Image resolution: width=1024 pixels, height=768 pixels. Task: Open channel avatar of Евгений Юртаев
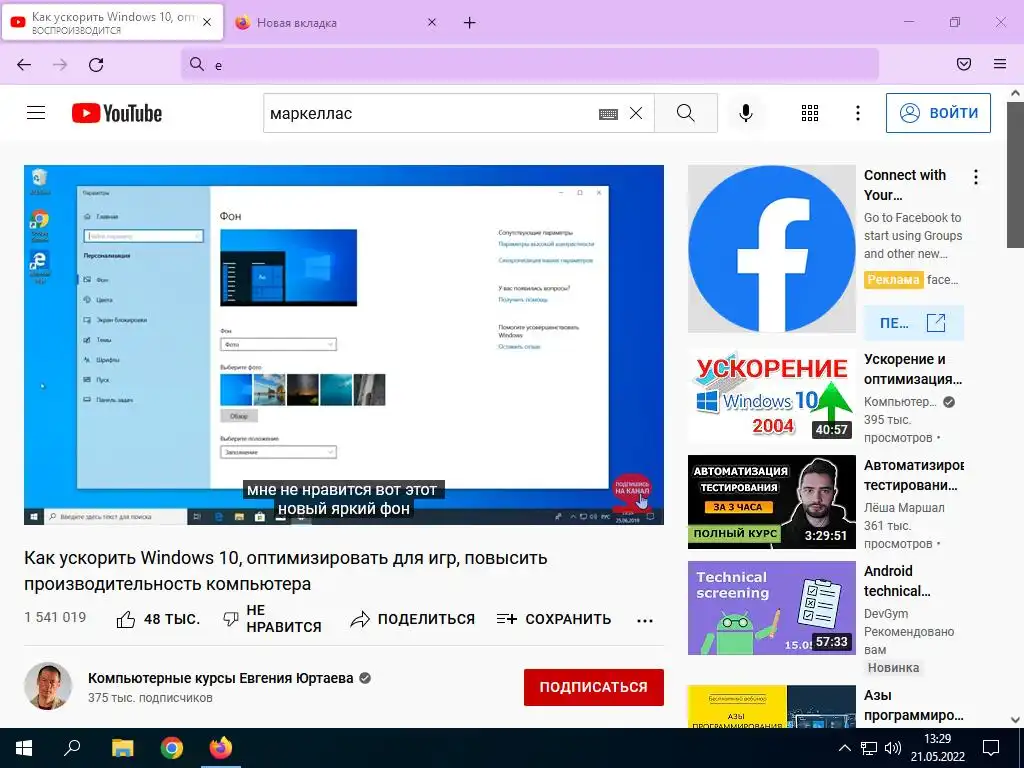48,686
